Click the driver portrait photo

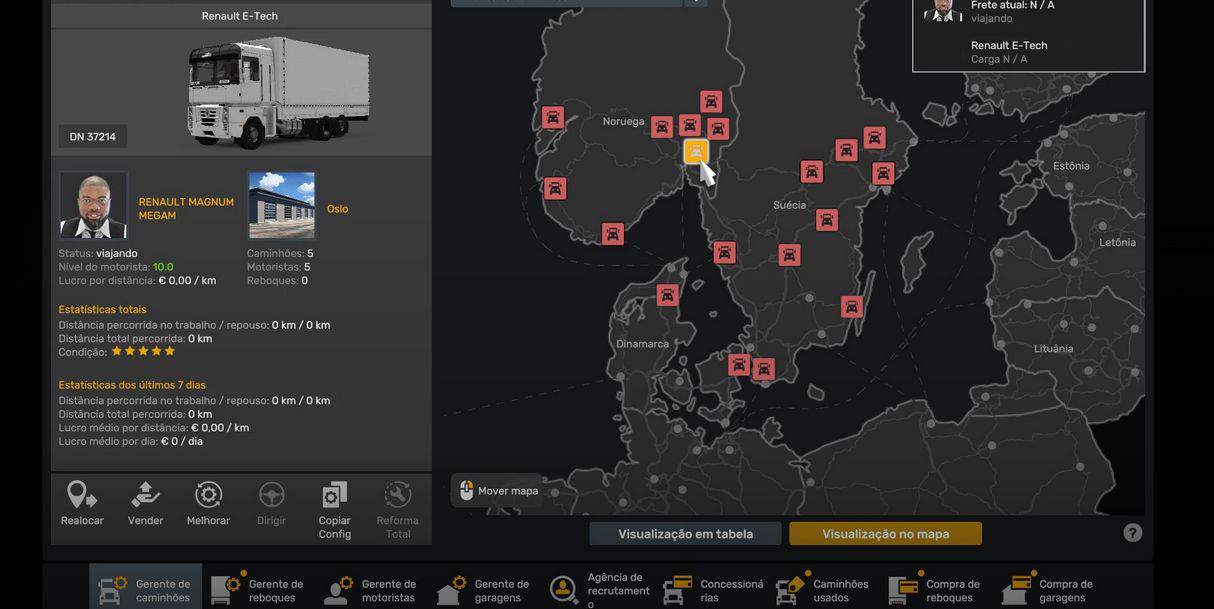tap(93, 205)
